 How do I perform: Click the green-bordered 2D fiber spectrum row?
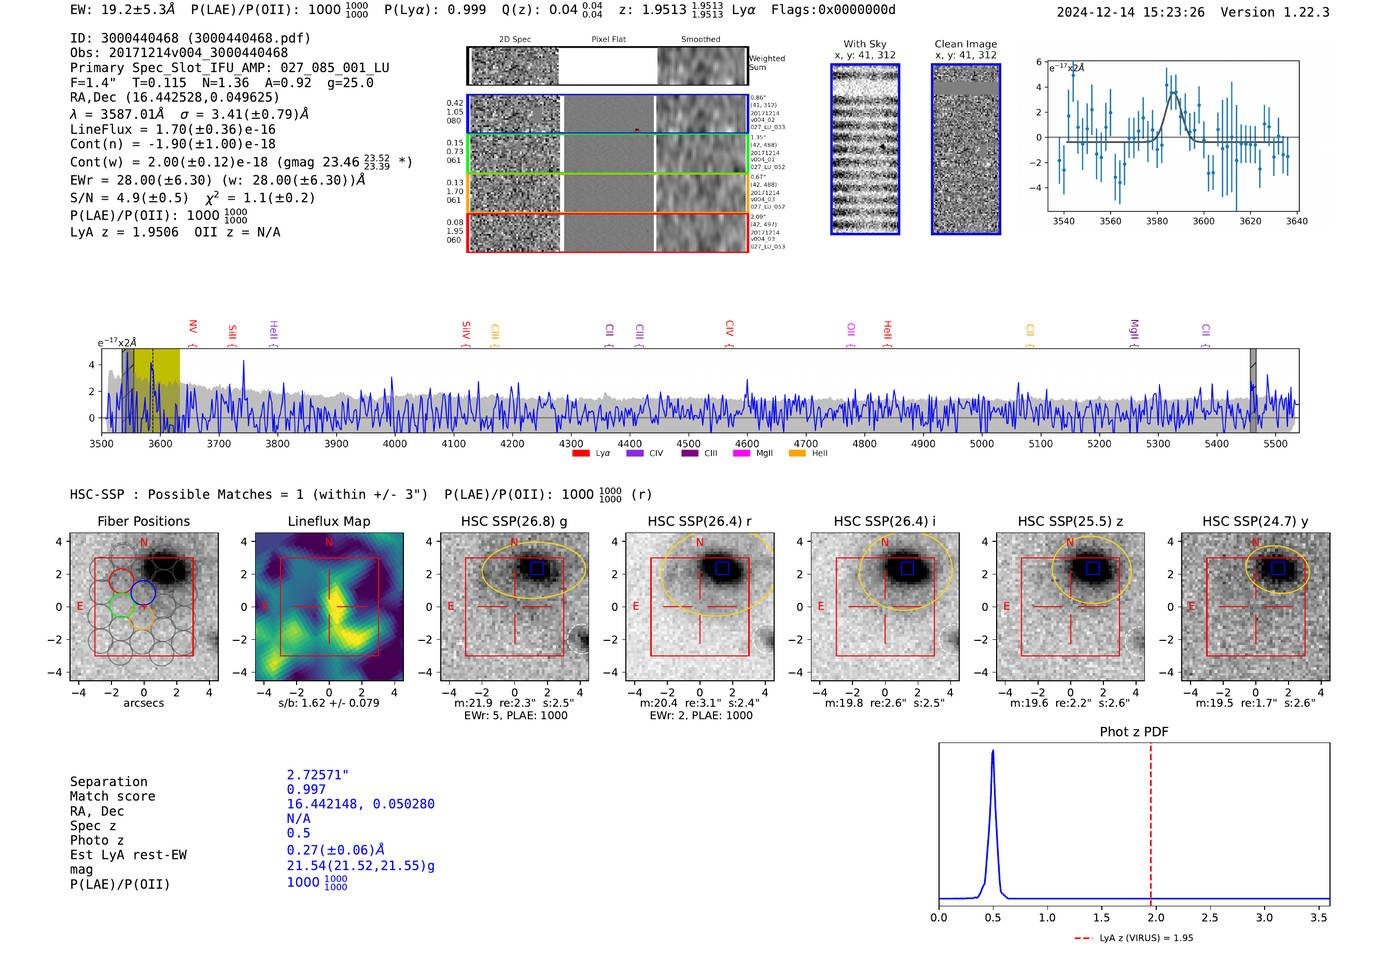607,154
